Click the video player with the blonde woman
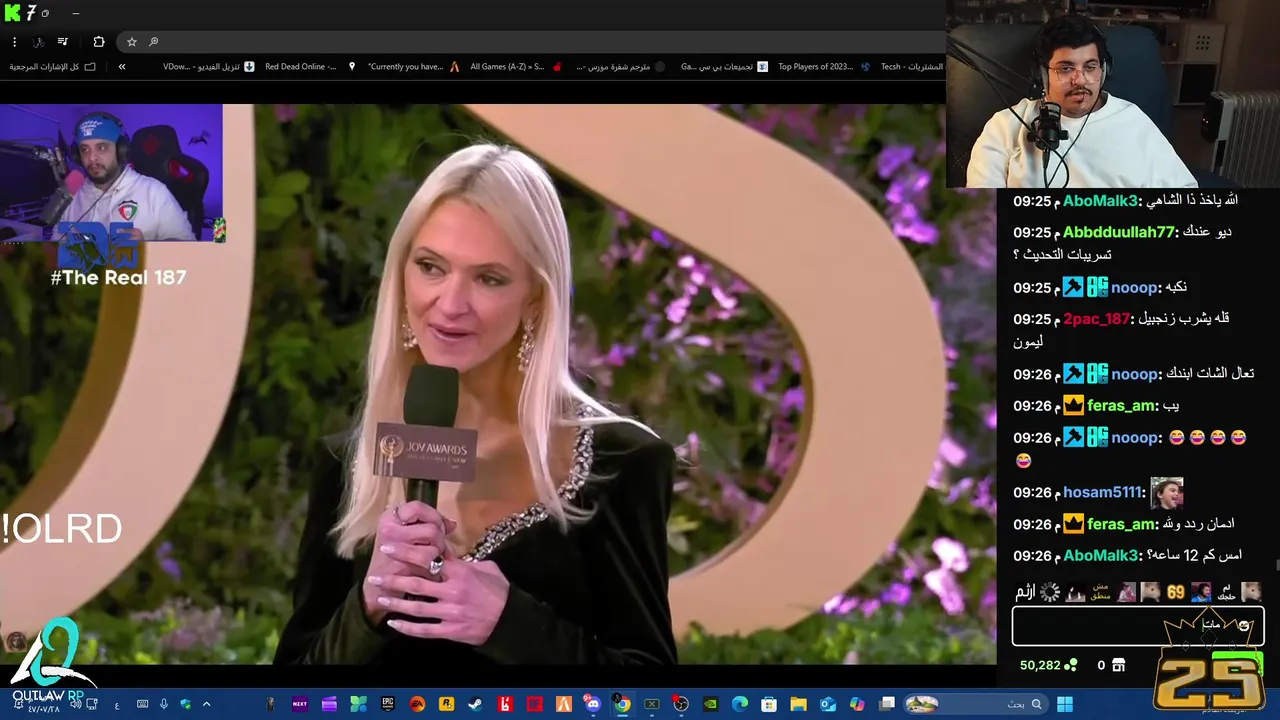 [x=498, y=384]
